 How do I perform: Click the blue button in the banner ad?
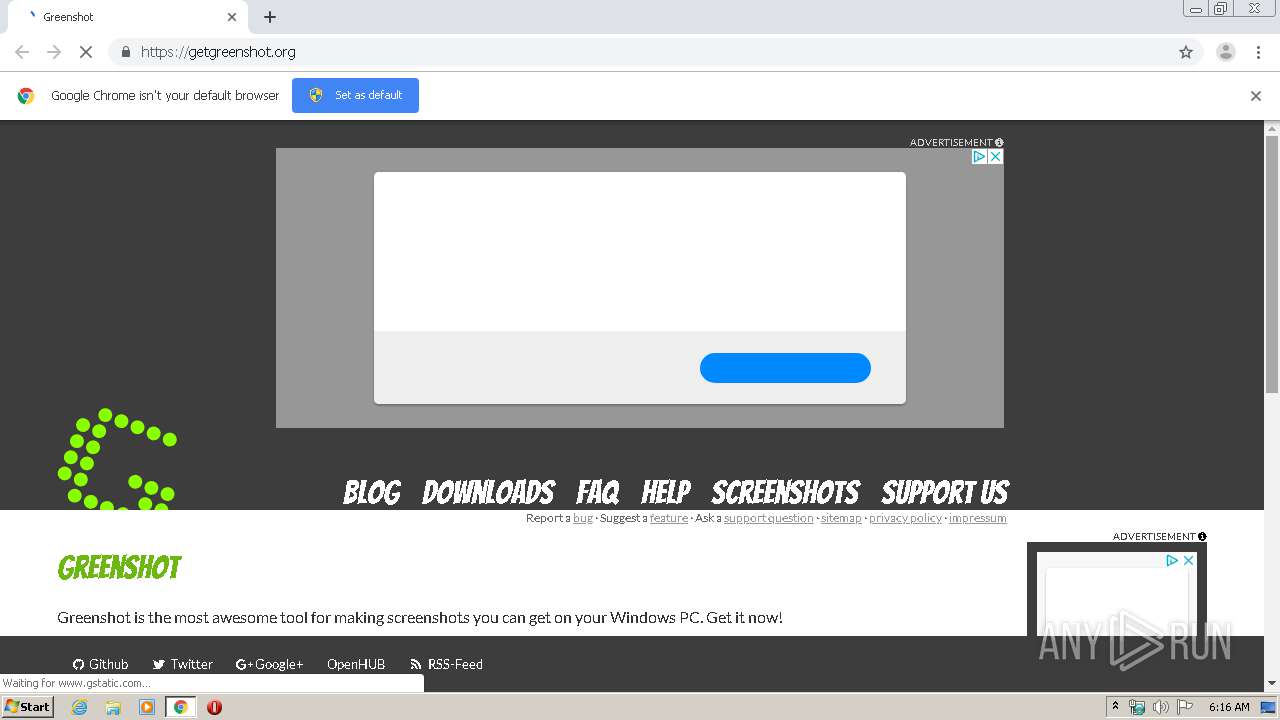[x=785, y=368]
